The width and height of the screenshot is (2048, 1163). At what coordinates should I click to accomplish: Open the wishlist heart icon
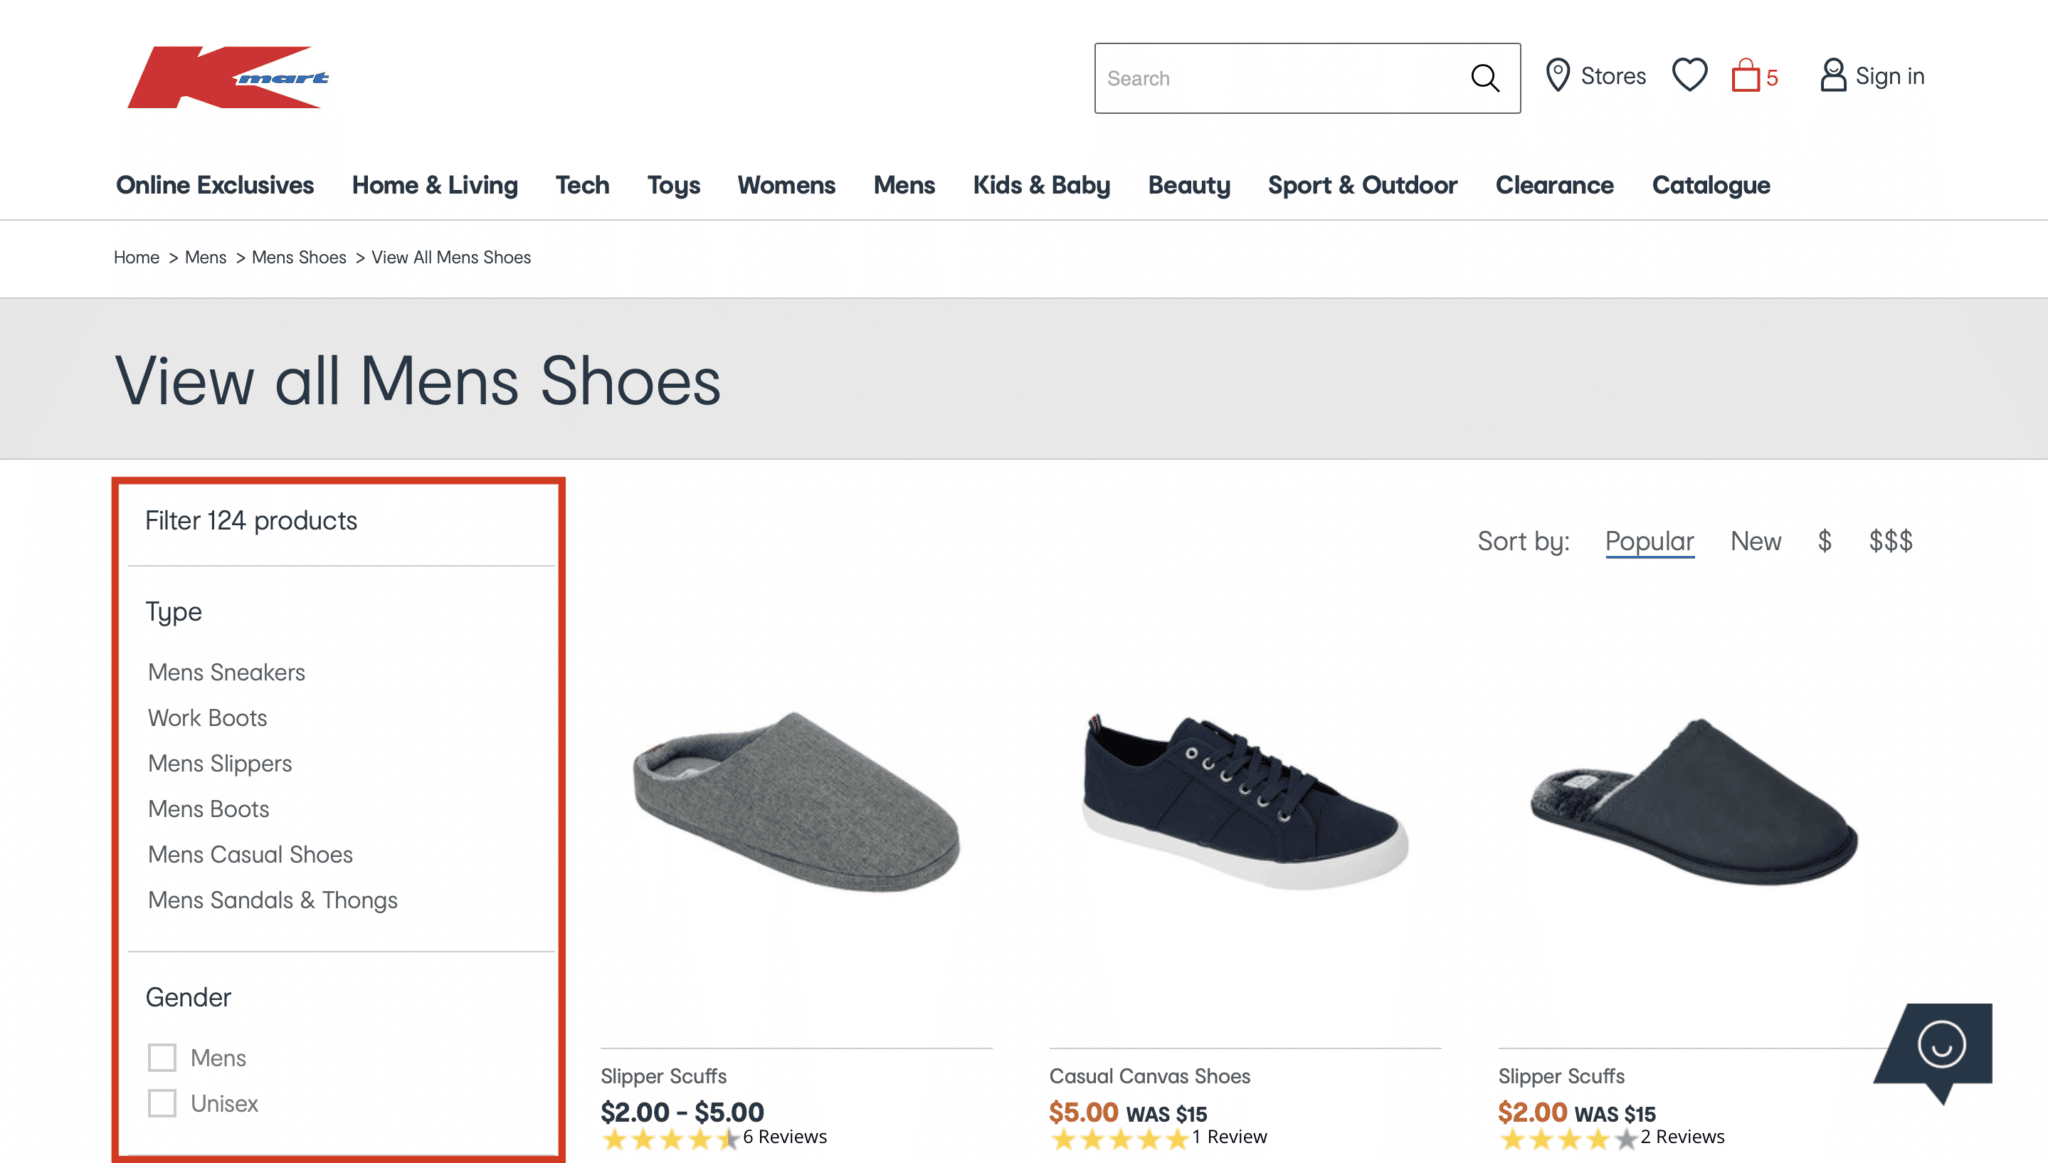tap(1689, 74)
